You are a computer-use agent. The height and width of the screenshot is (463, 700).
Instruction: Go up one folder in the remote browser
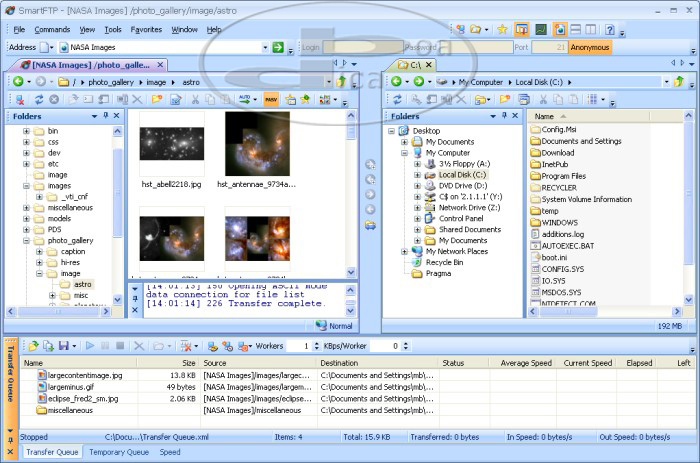click(x=341, y=80)
